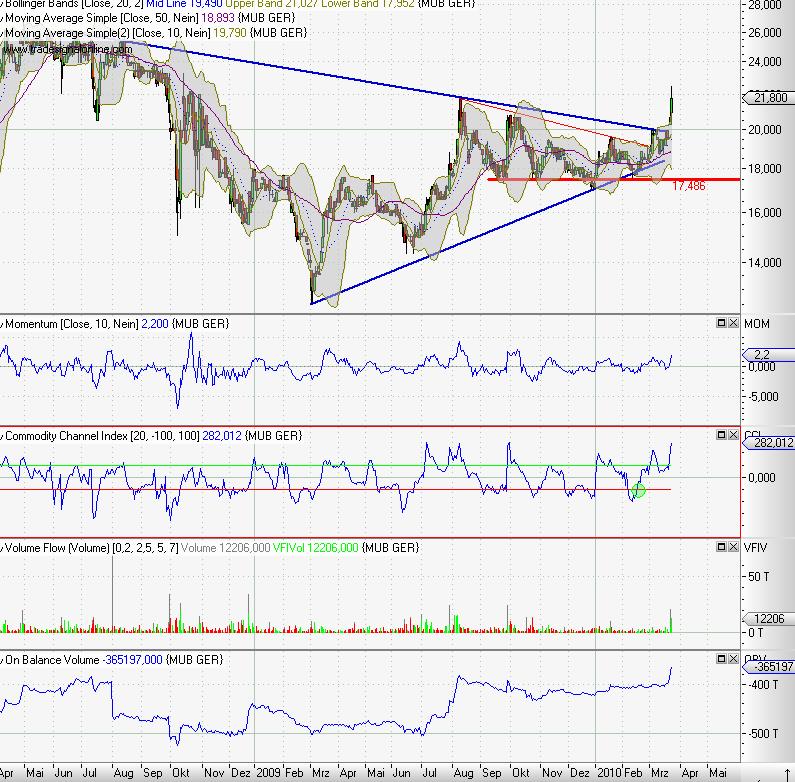795x782 pixels.
Task: Maximize the On Balance Volume pane
Action: pos(722,660)
